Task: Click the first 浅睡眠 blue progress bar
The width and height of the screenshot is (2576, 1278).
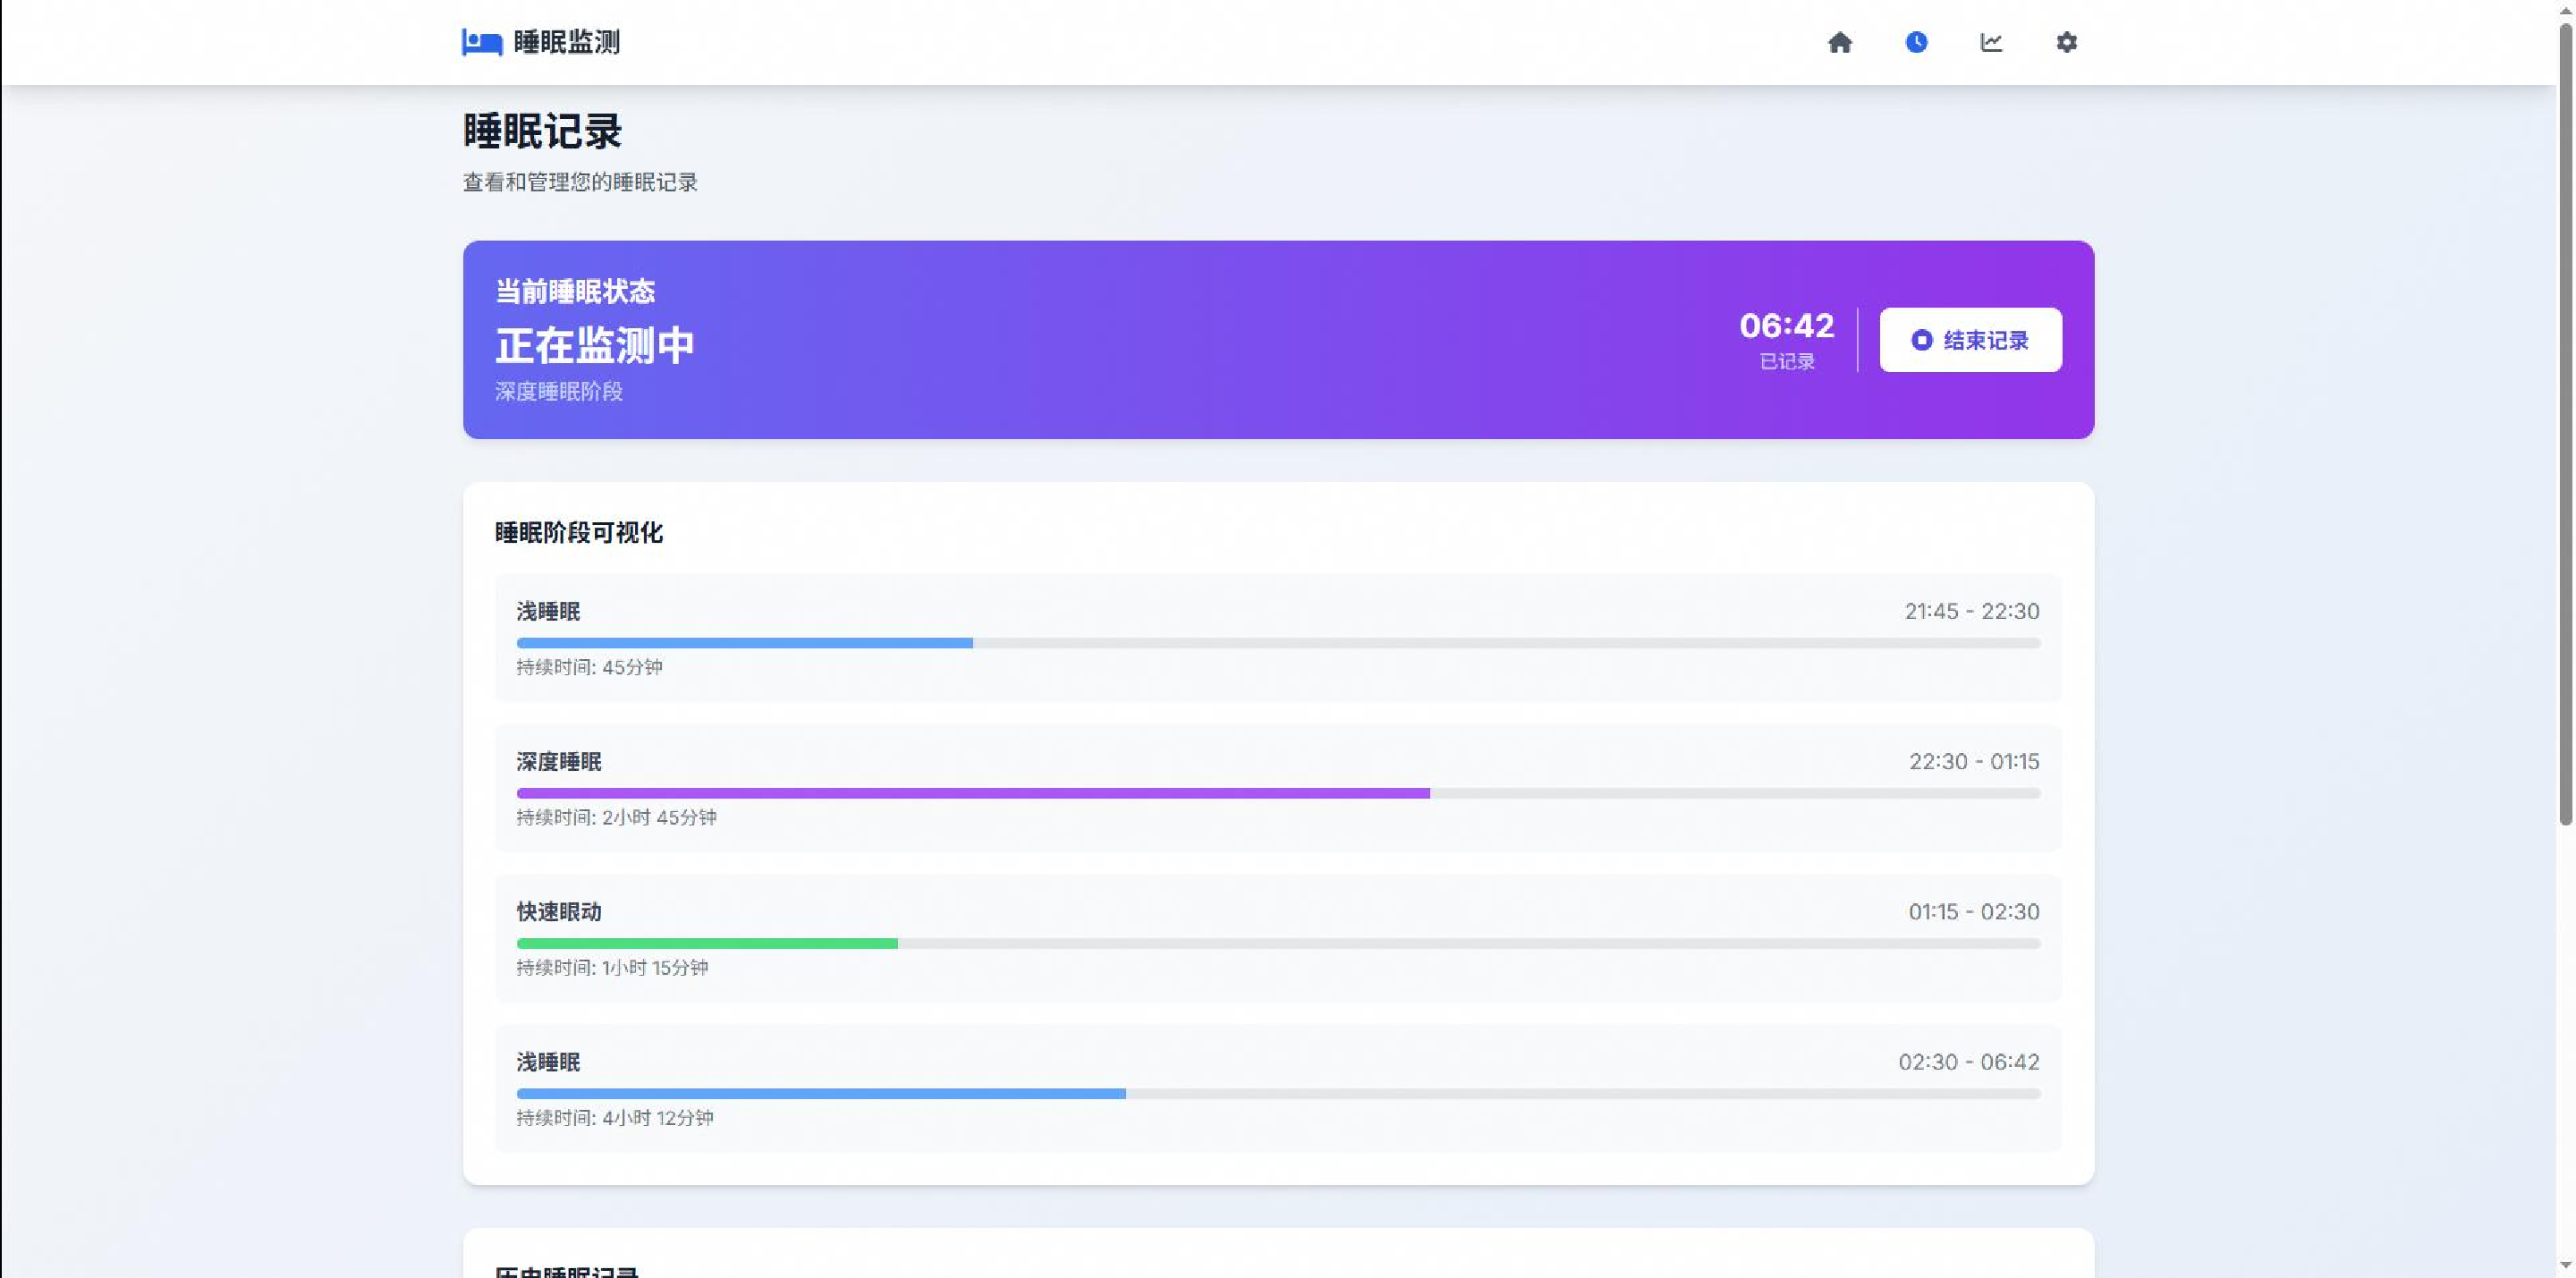Action: [744, 643]
